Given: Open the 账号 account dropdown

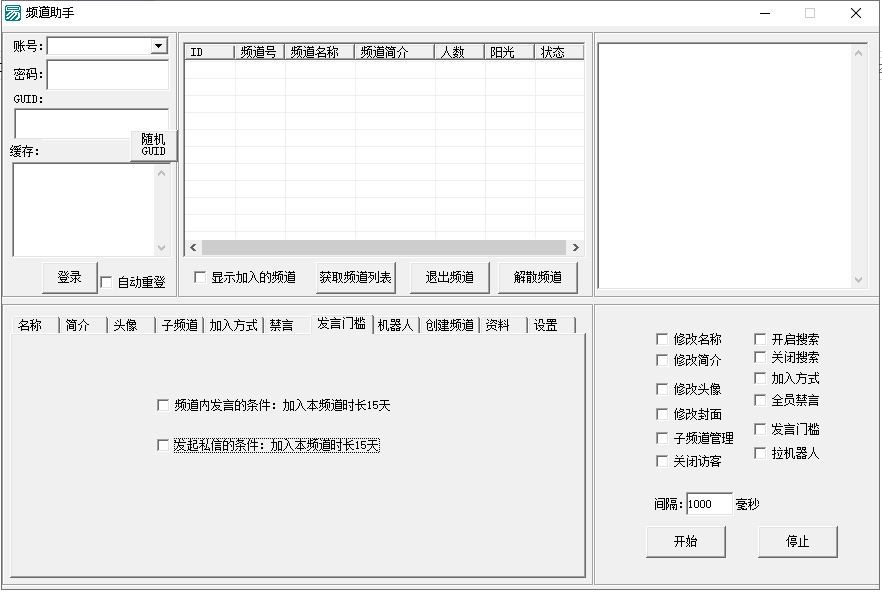Looking at the screenshot, I should [x=158, y=46].
